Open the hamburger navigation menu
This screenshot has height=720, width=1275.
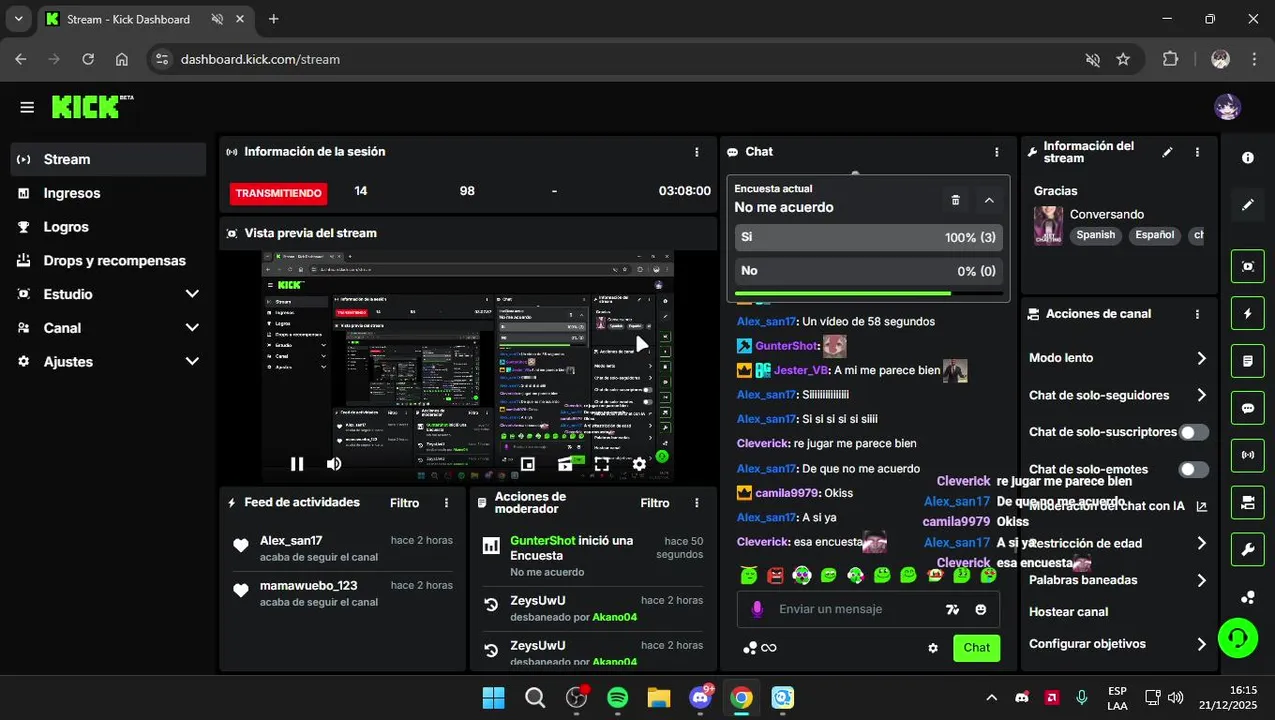point(27,107)
